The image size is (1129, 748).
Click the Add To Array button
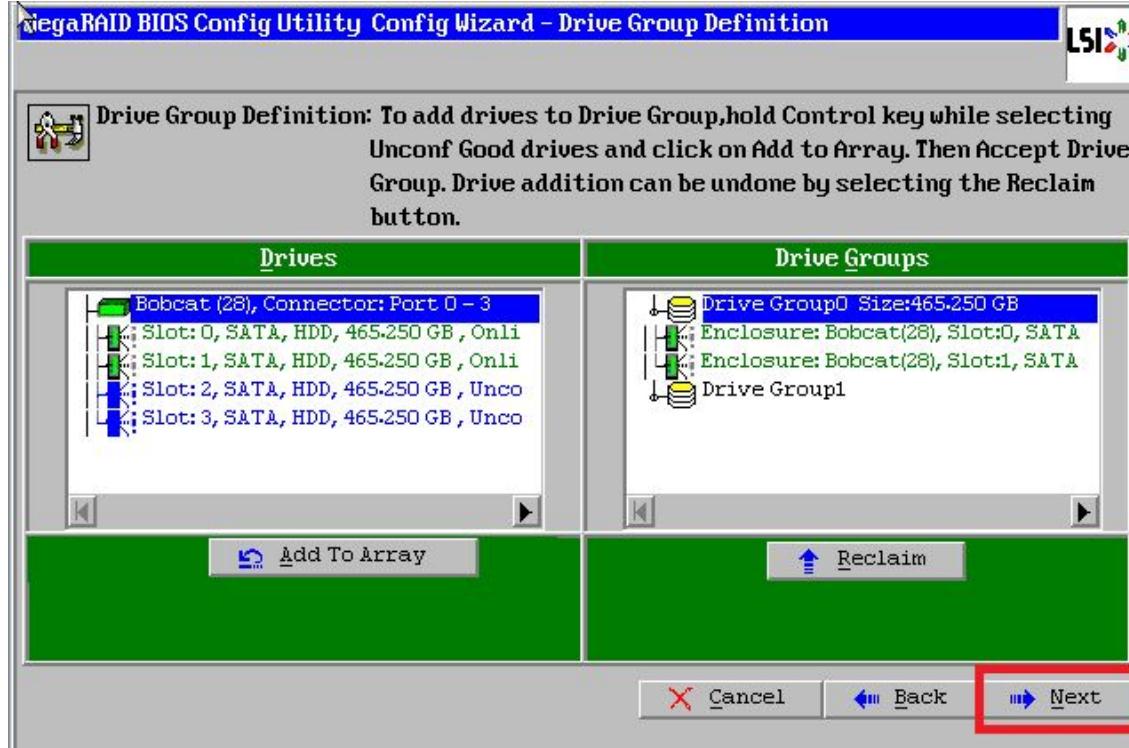pos(343,557)
